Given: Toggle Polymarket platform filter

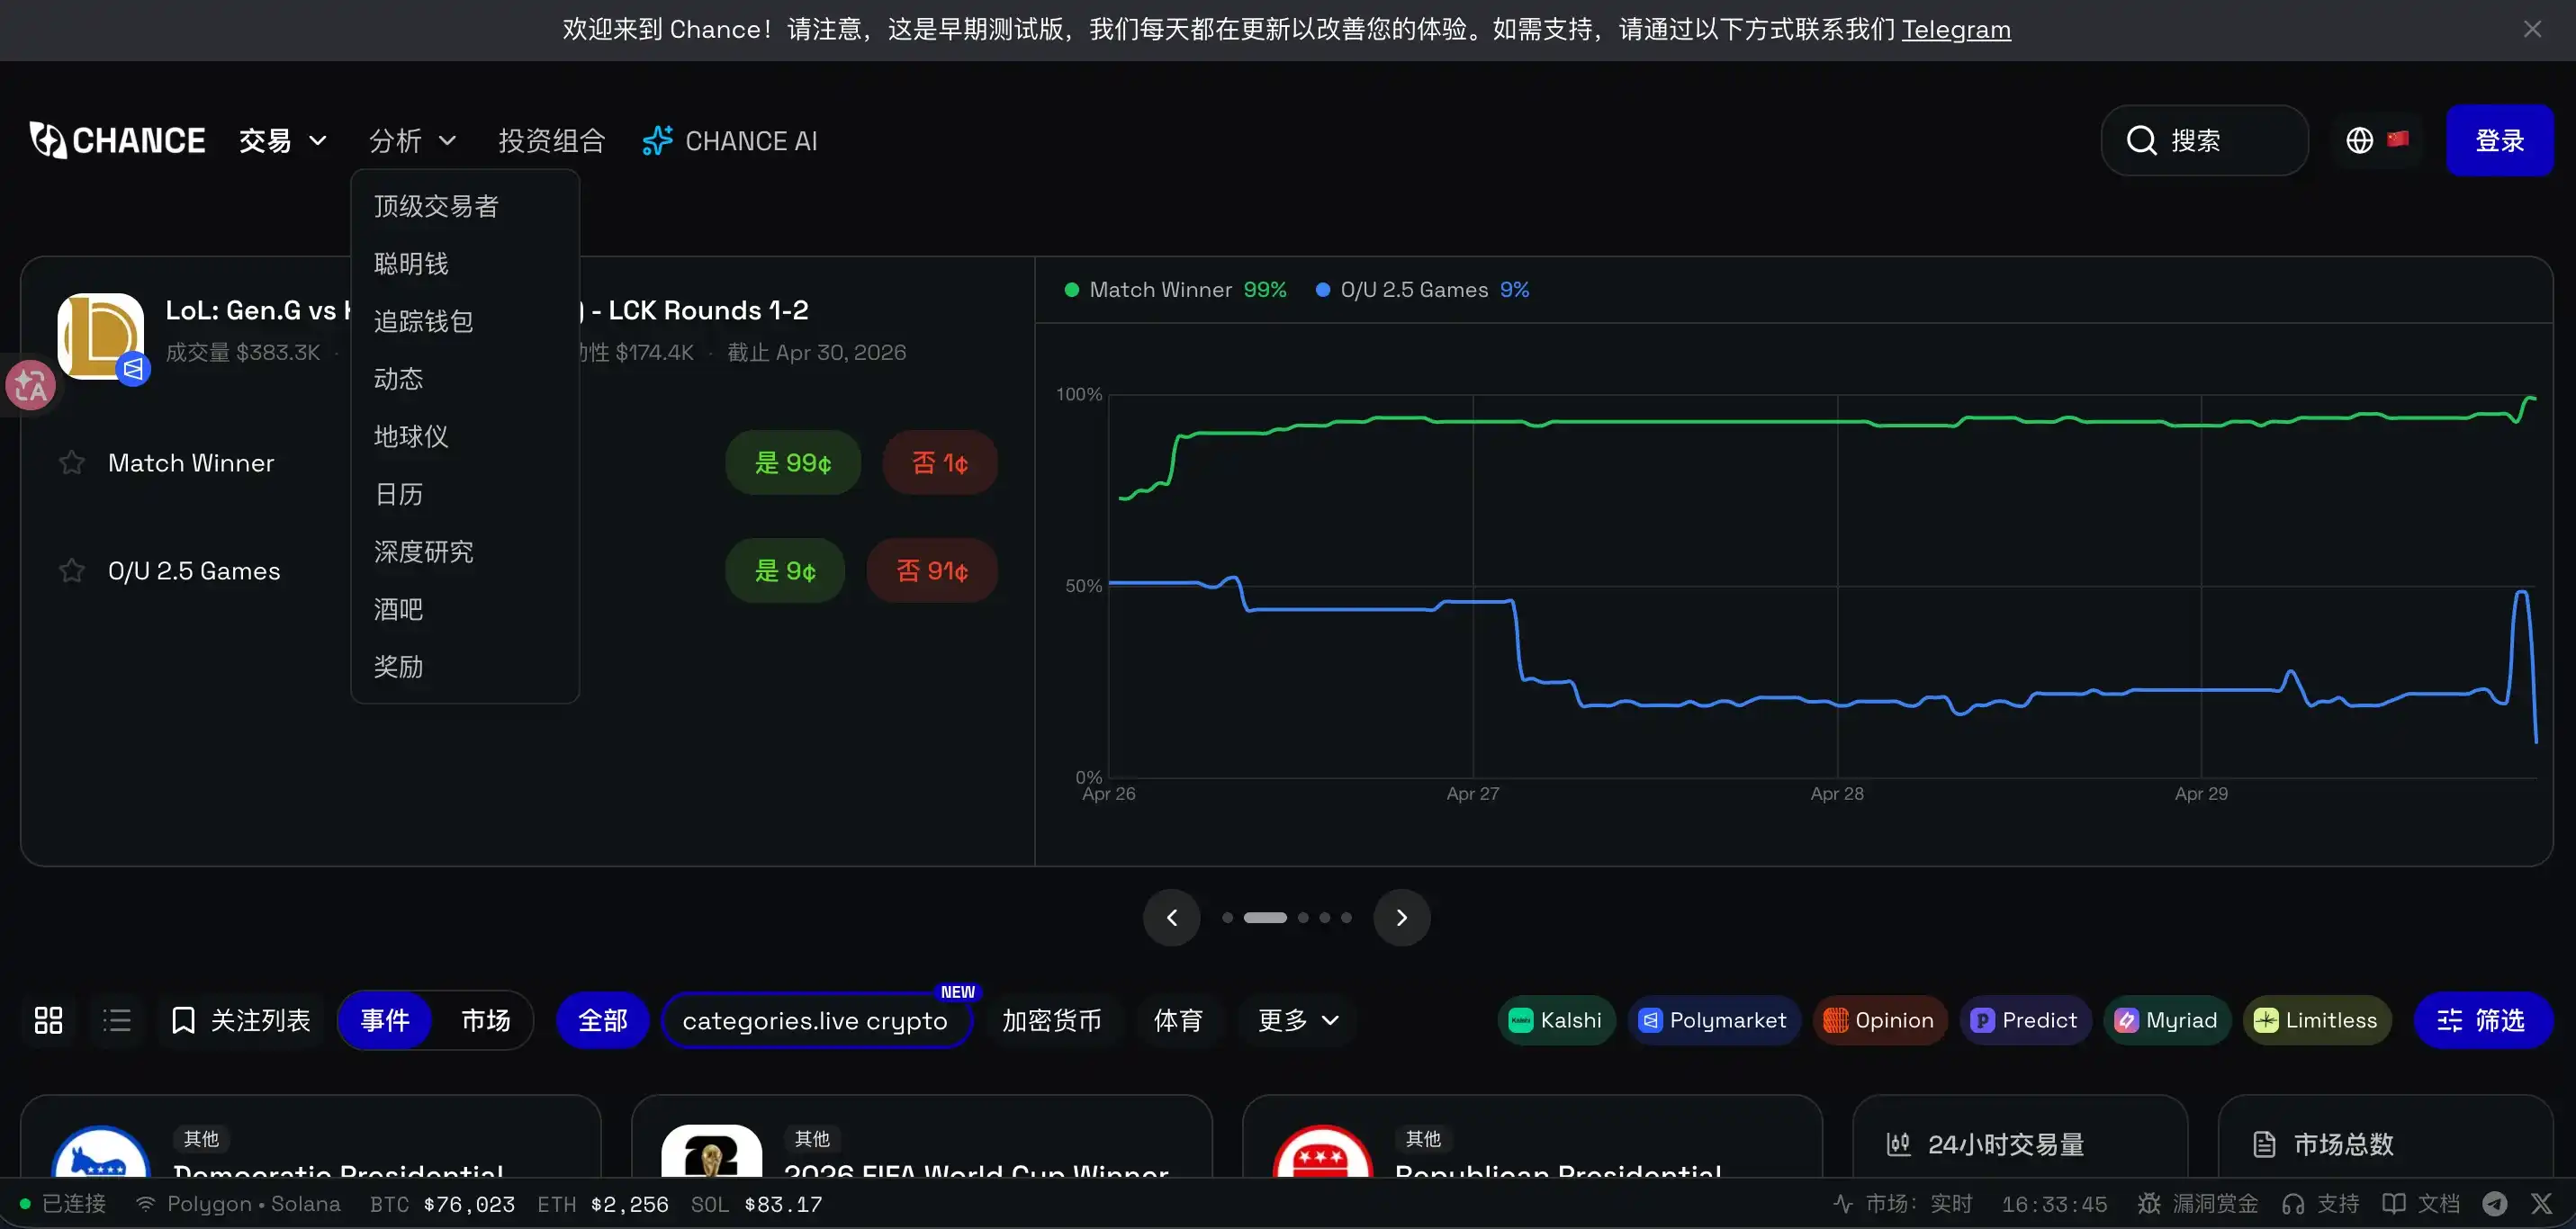Looking at the screenshot, I should pyautogui.click(x=1714, y=1021).
